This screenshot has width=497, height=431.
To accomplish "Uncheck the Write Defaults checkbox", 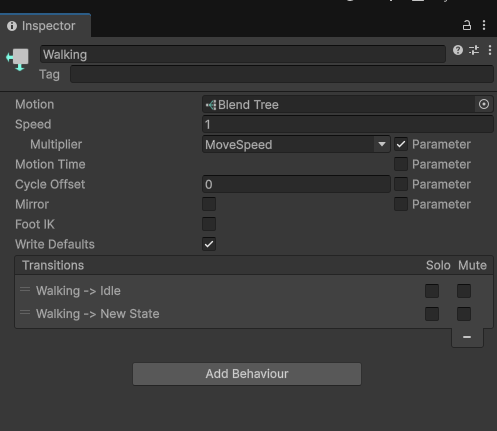I will pos(209,244).
